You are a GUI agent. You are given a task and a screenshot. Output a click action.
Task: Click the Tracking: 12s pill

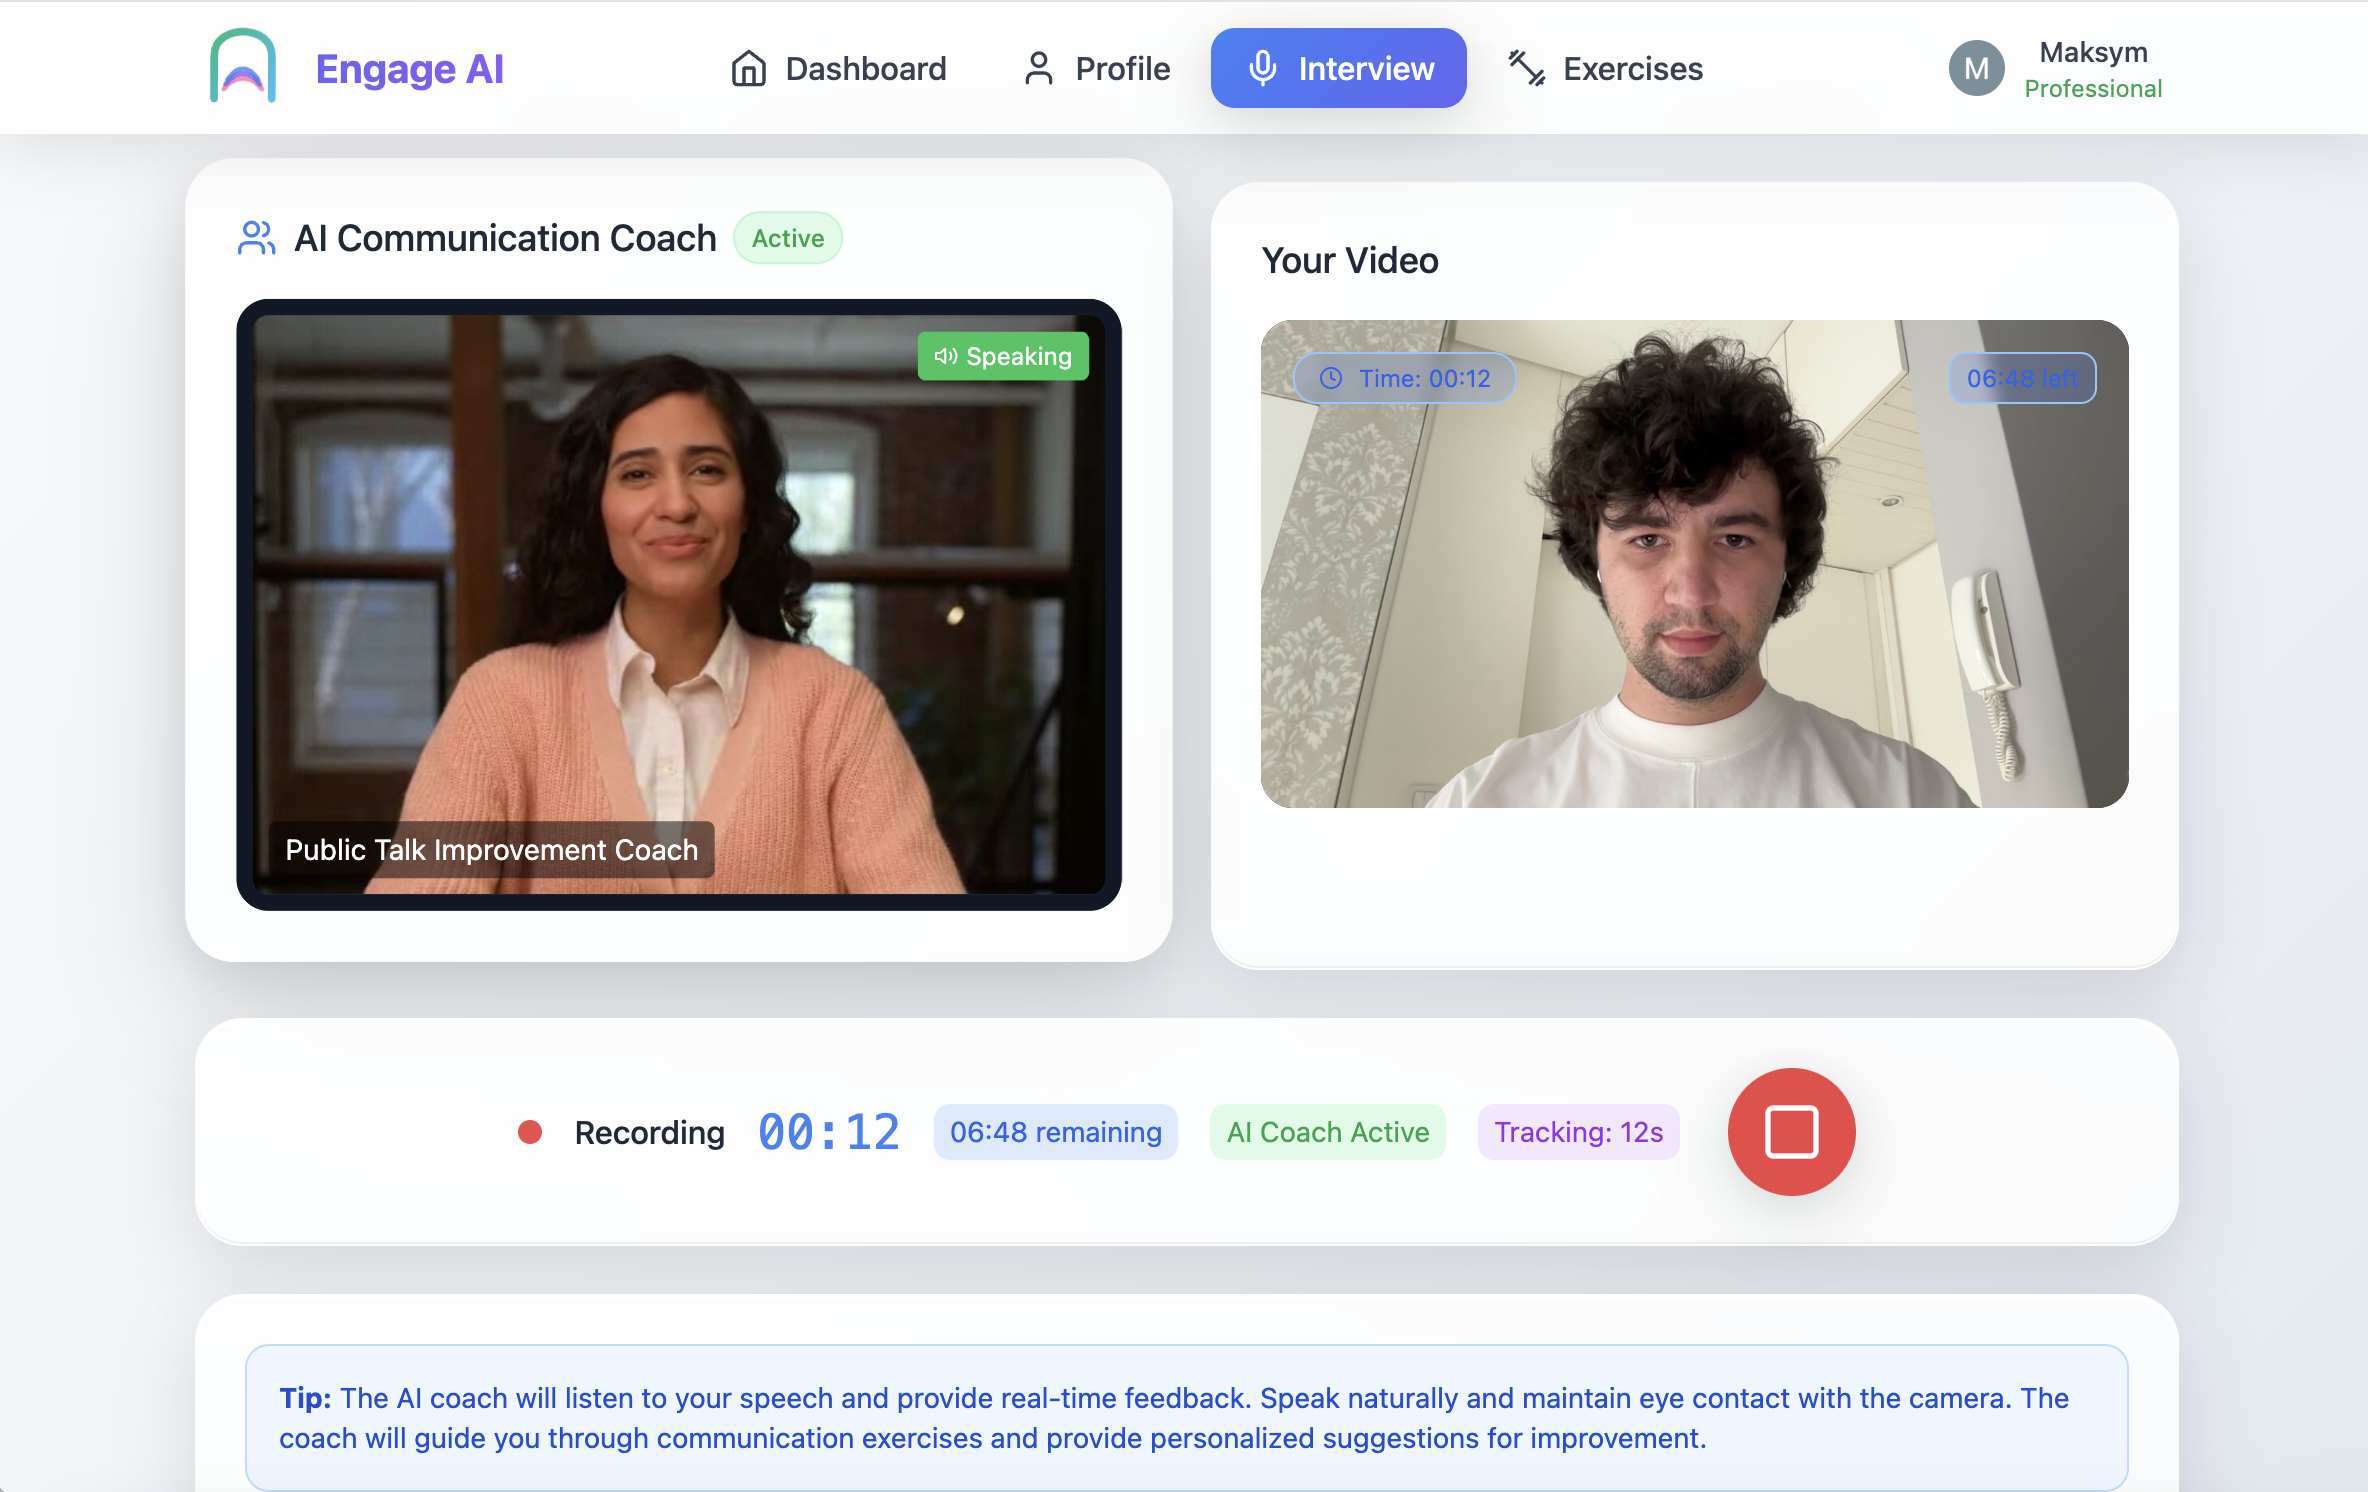coord(1578,1132)
